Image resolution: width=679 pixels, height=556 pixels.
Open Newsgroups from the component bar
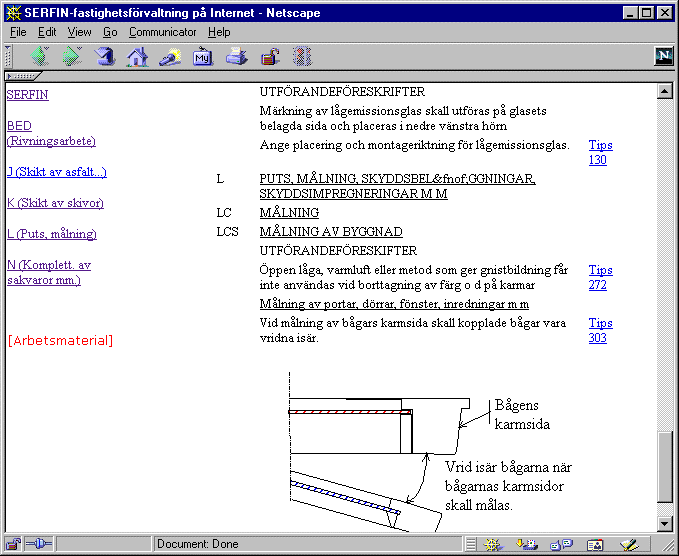tap(561, 544)
